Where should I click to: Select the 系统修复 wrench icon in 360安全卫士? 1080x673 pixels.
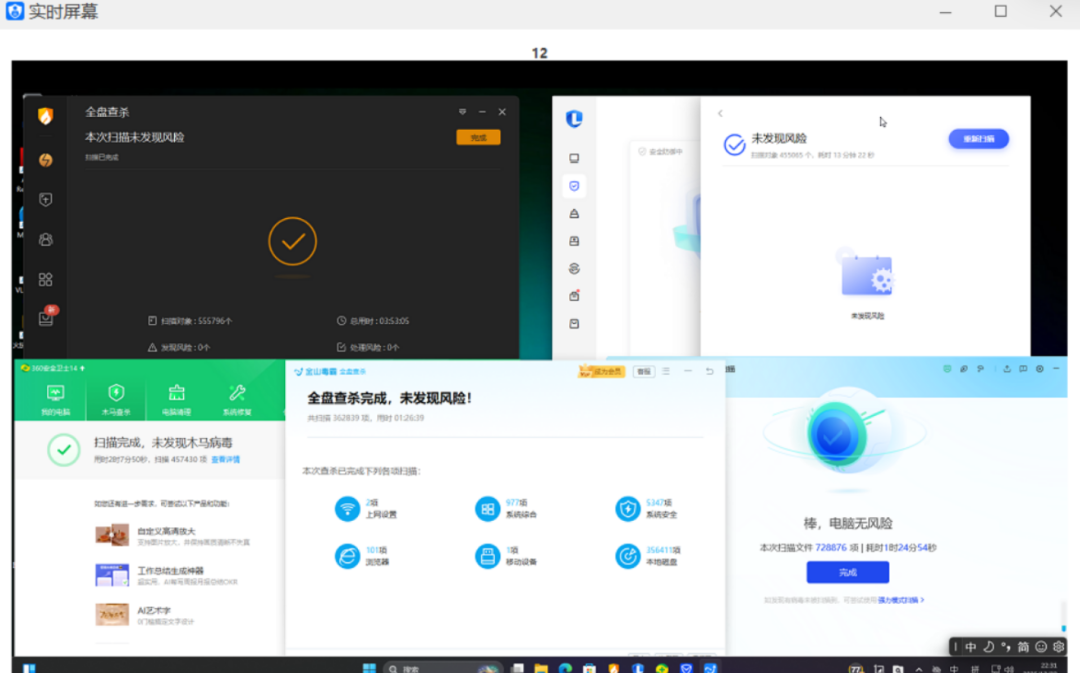click(x=237, y=396)
